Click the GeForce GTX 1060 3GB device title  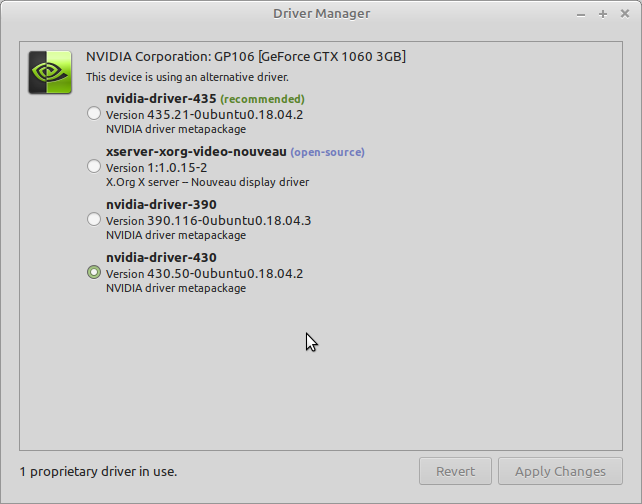pyautogui.click(x=246, y=57)
